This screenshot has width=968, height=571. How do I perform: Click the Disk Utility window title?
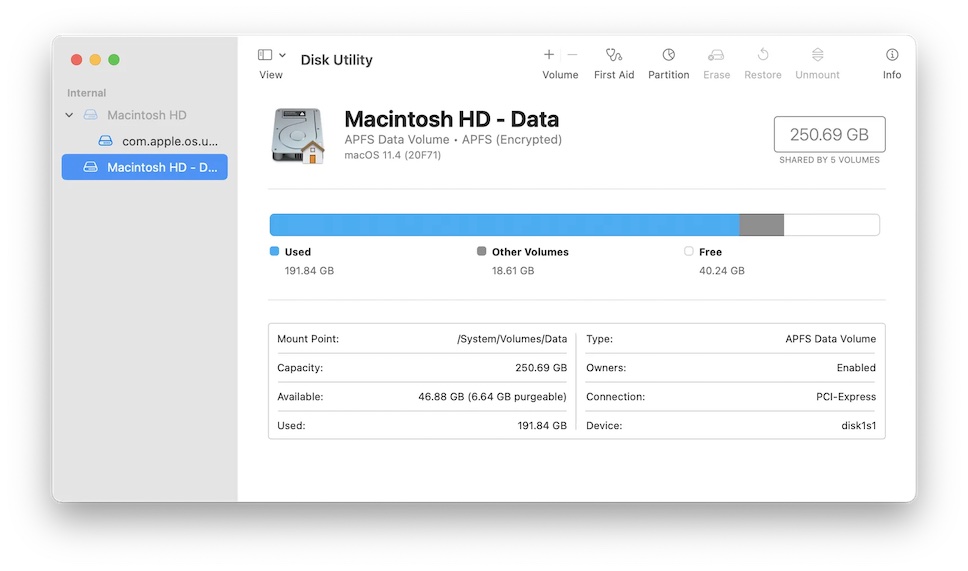pyautogui.click(x=336, y=60)
